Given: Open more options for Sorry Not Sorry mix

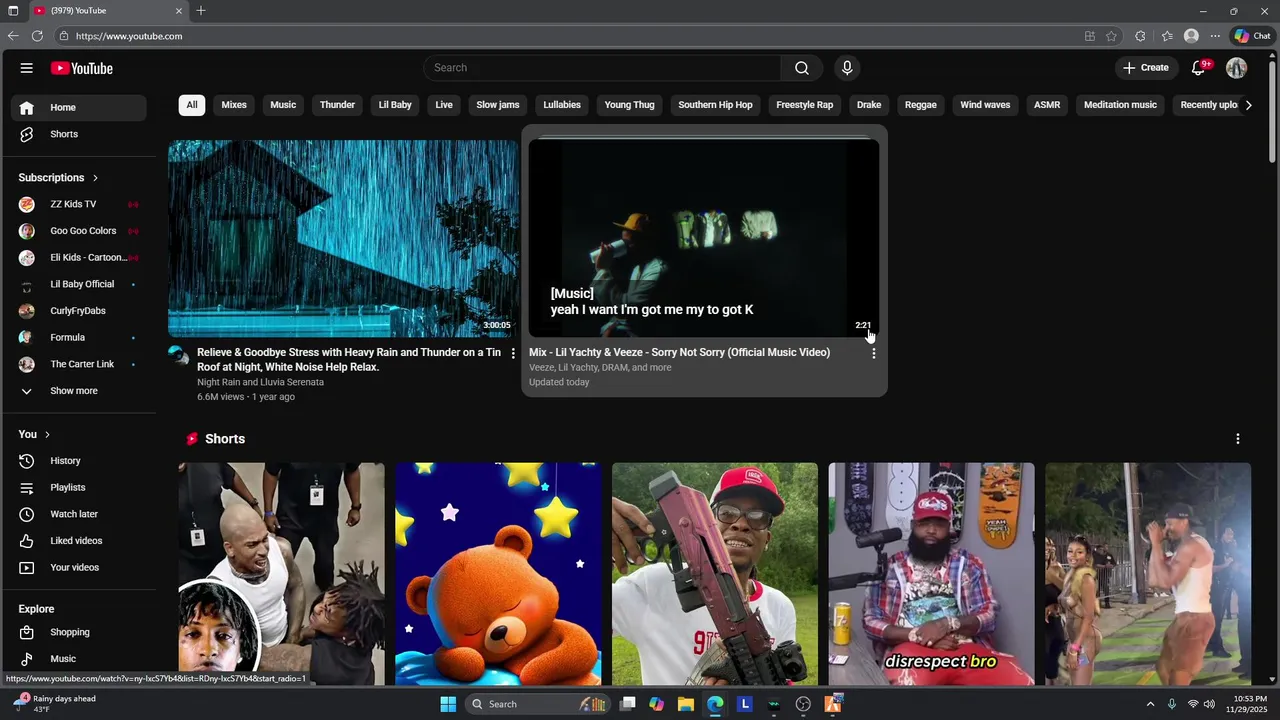Looking at the screenshot, I should point(873,353).
